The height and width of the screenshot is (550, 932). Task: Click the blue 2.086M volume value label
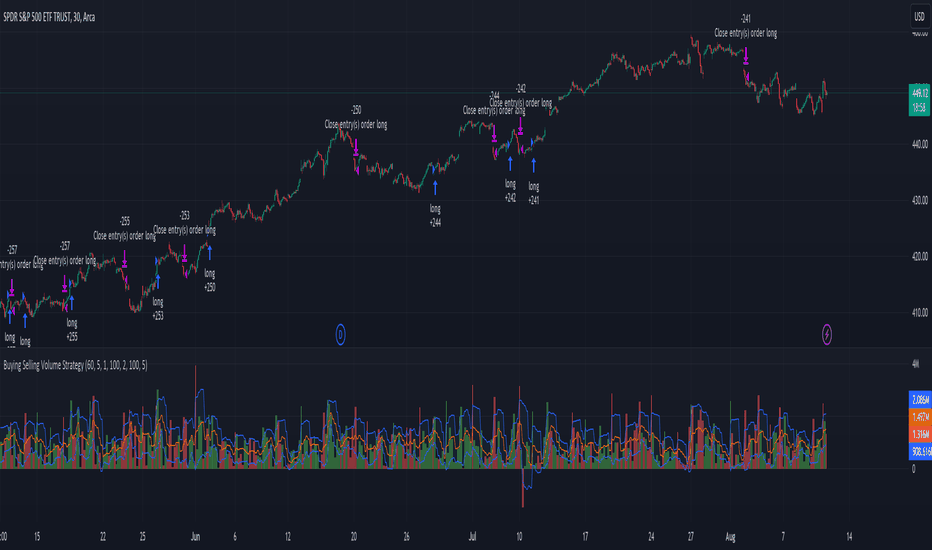[920, 400]
